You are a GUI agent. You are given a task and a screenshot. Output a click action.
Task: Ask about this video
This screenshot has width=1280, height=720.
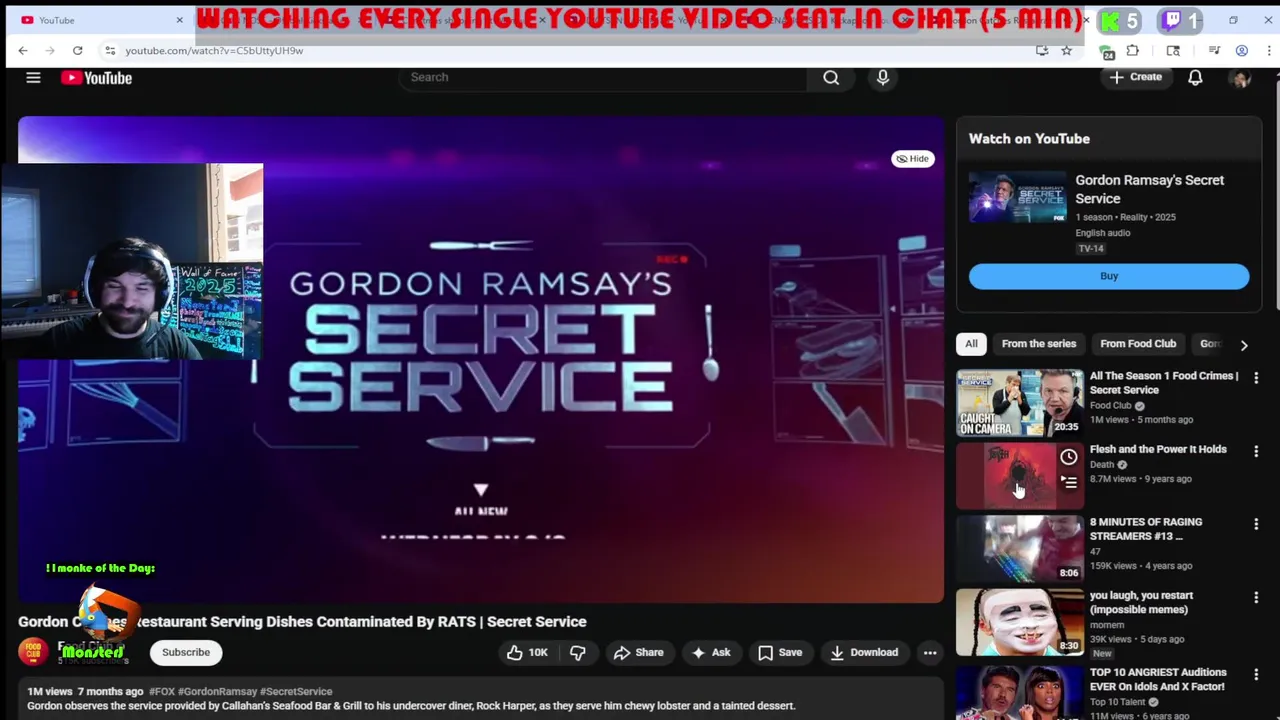tap(711, 652)
